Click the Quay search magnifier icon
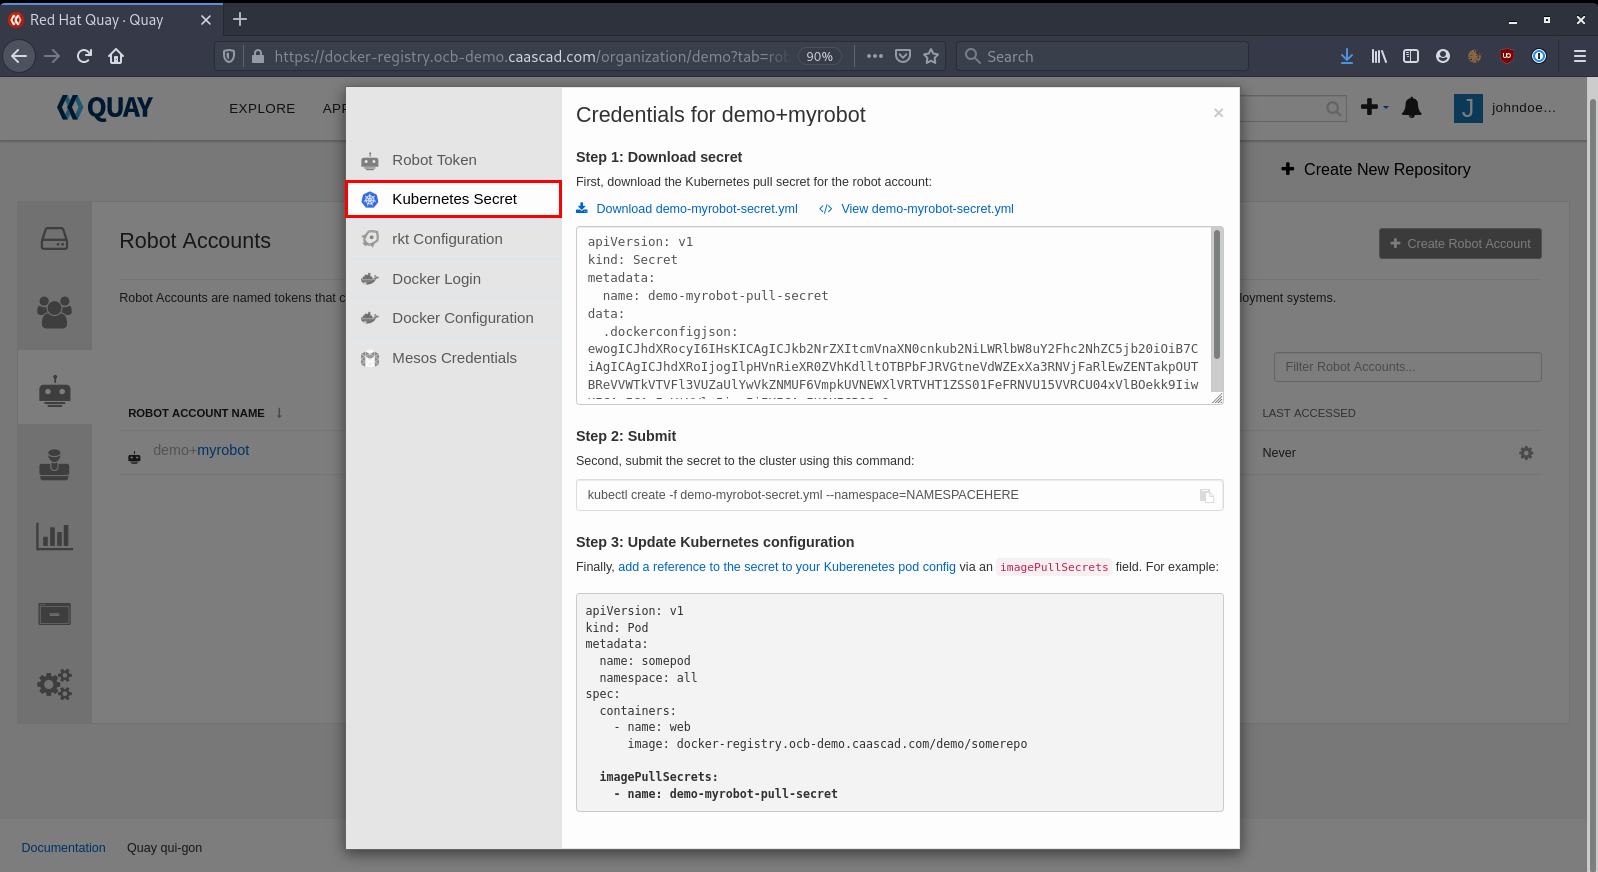 tap(1334, 108)
